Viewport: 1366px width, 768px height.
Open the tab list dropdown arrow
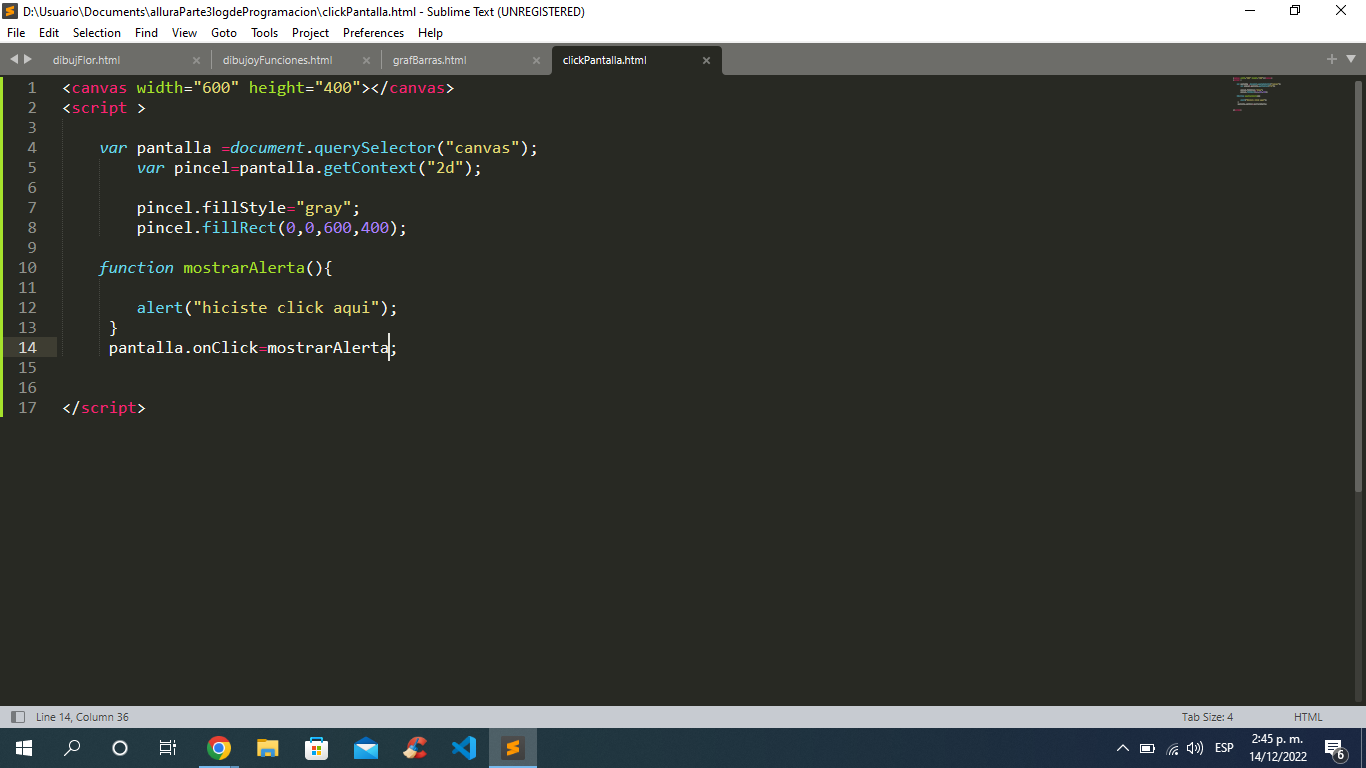point(1350,59)
